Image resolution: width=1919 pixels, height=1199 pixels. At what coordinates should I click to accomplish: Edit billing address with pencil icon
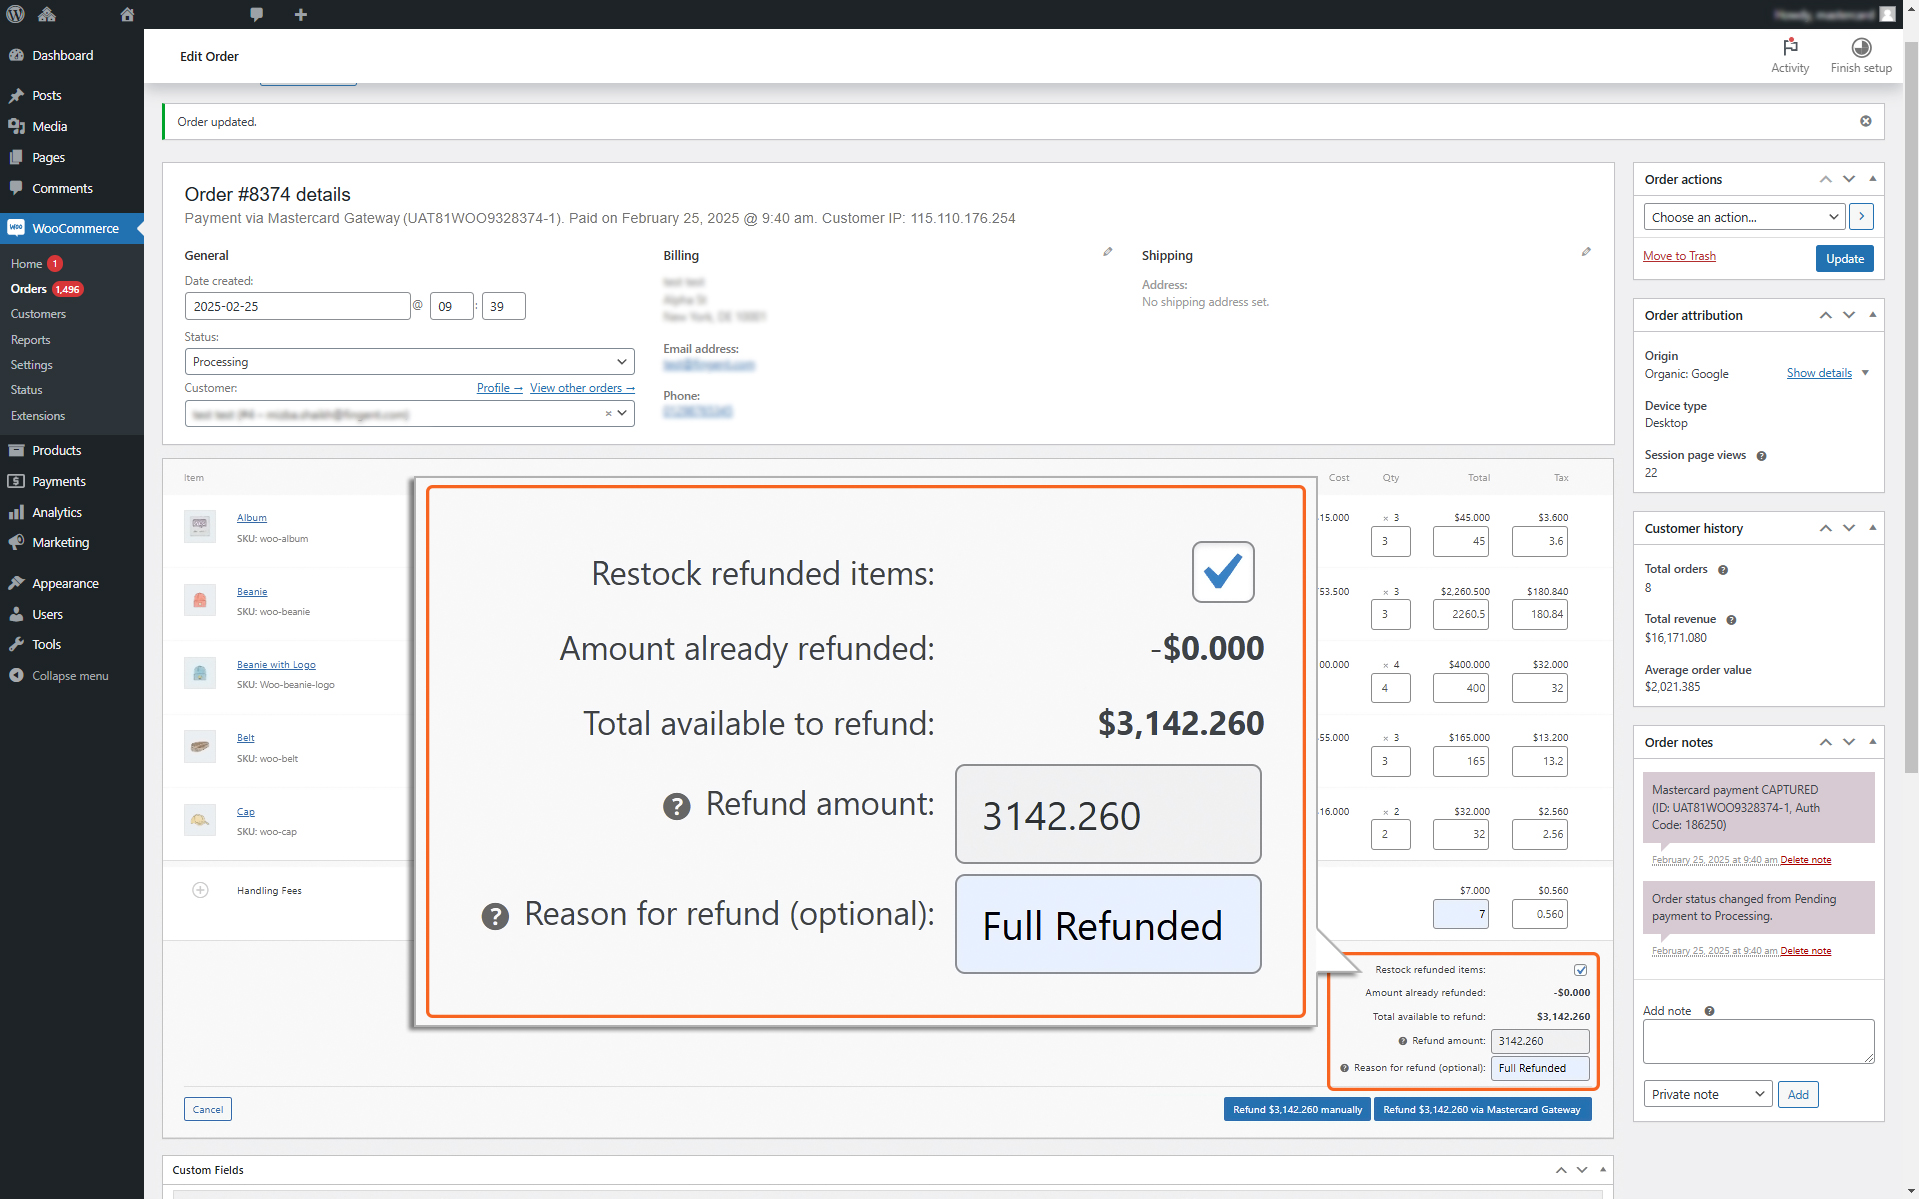click(x=1107, y=252)
